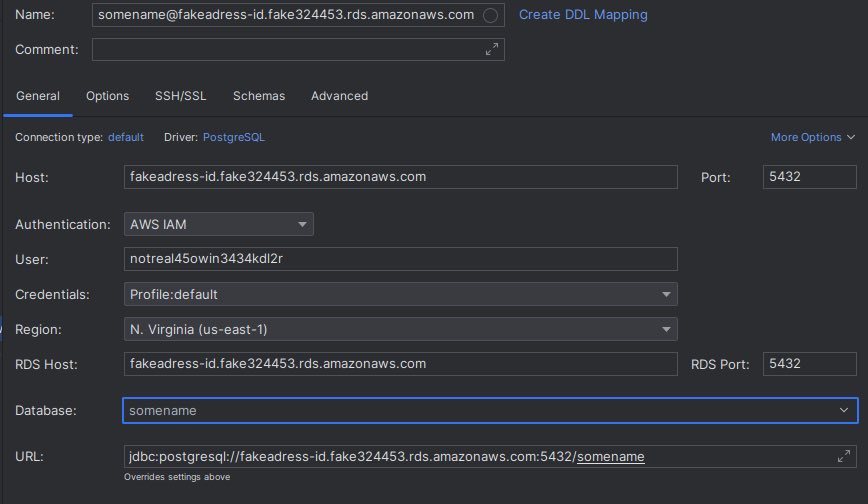Click the PostgreSQL driver link
Viewport: 868px width, 504px height.
(234, 137)
